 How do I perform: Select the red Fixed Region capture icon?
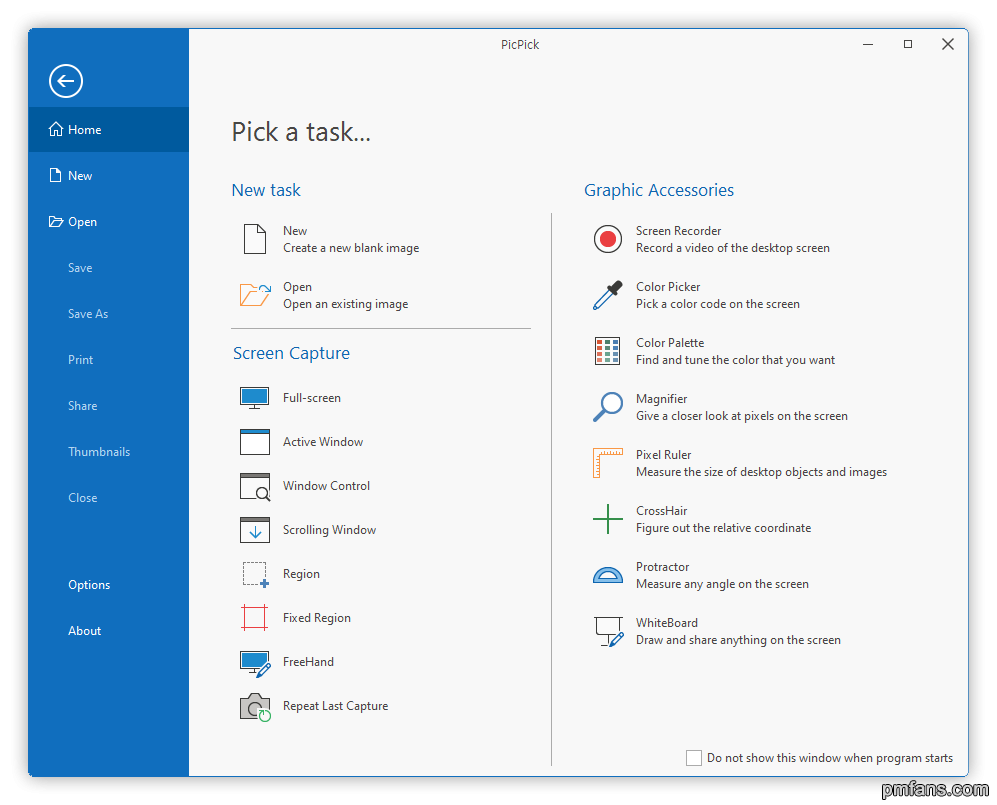254,617
